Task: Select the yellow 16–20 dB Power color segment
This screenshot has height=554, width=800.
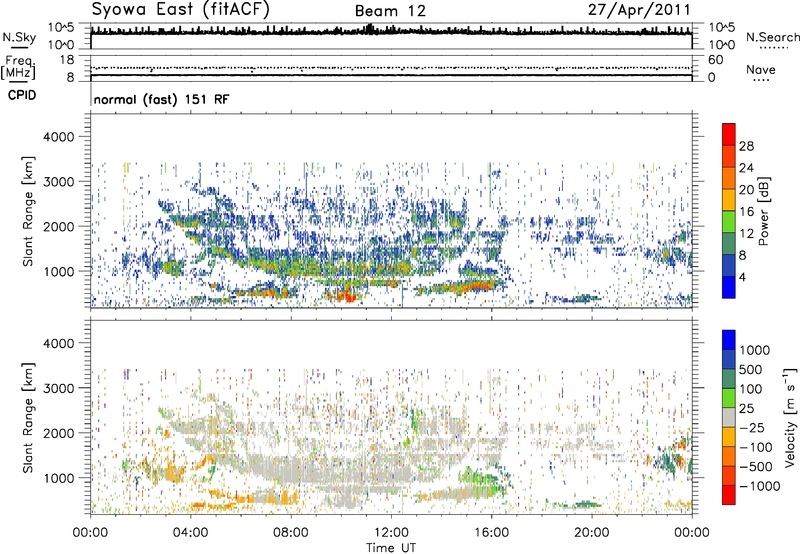Action: click(x=729, y=199)
